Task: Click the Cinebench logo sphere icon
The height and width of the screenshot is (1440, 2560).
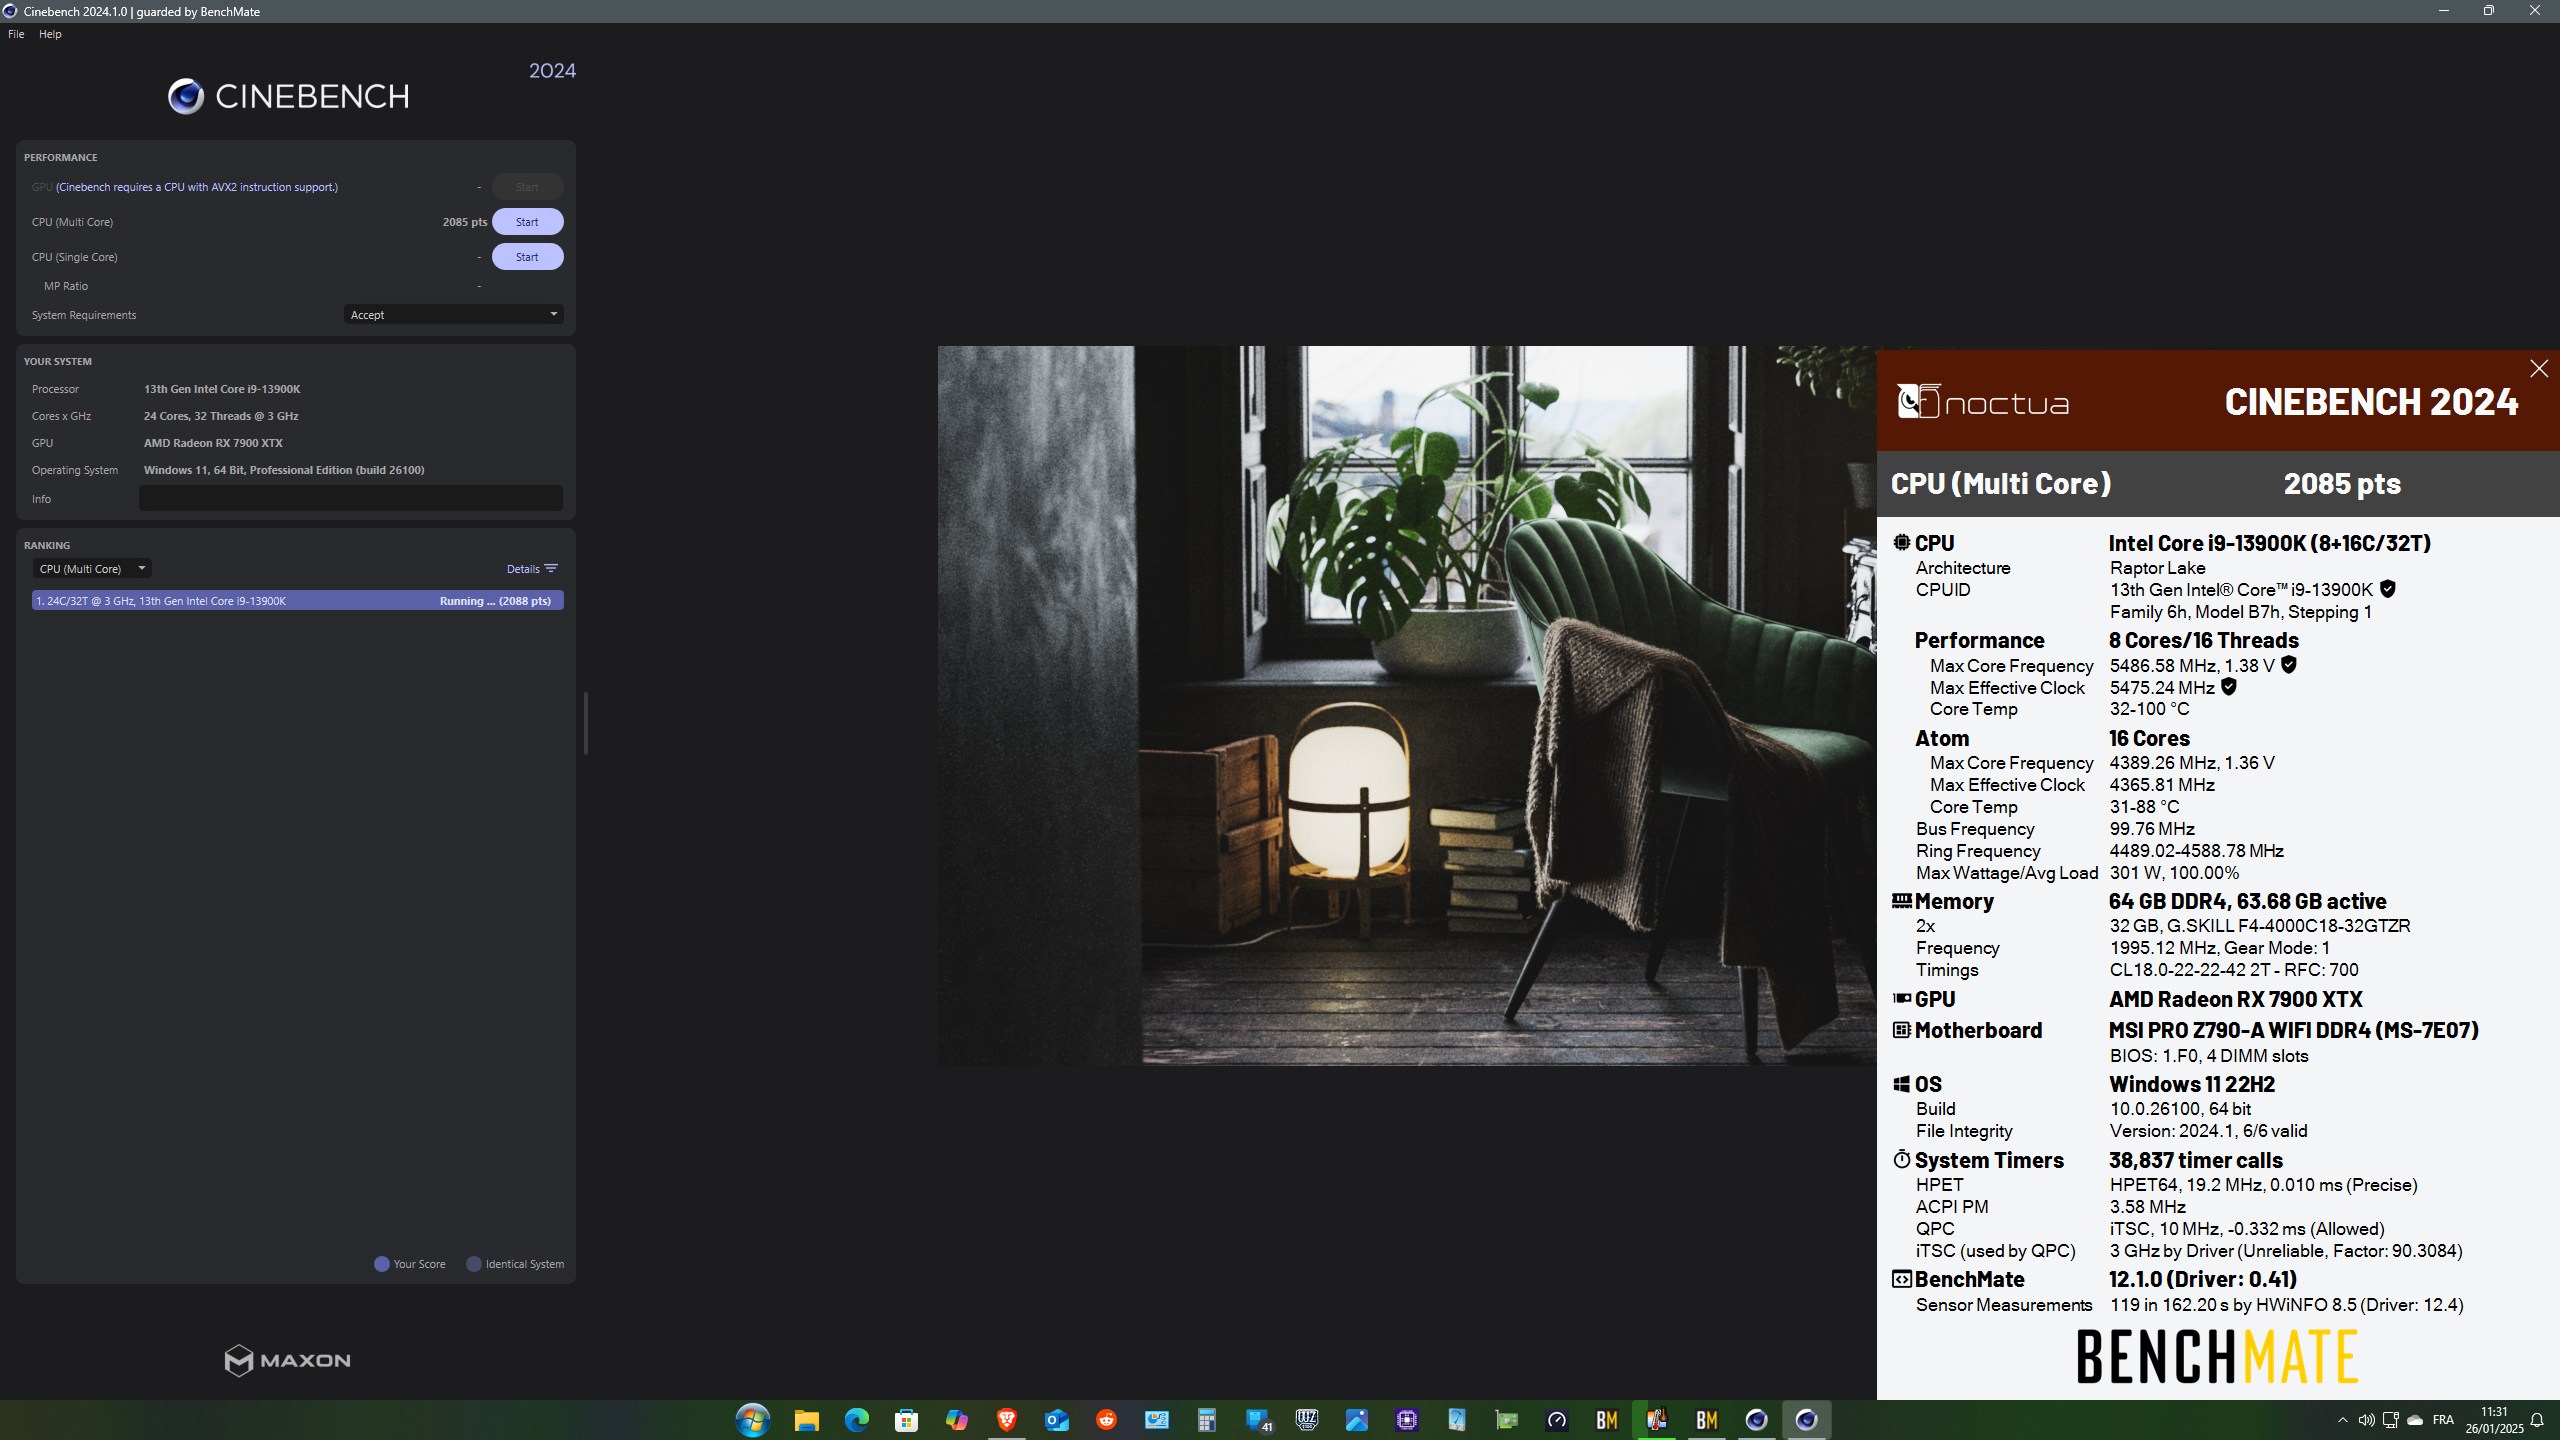Action: tap(186, 96)
